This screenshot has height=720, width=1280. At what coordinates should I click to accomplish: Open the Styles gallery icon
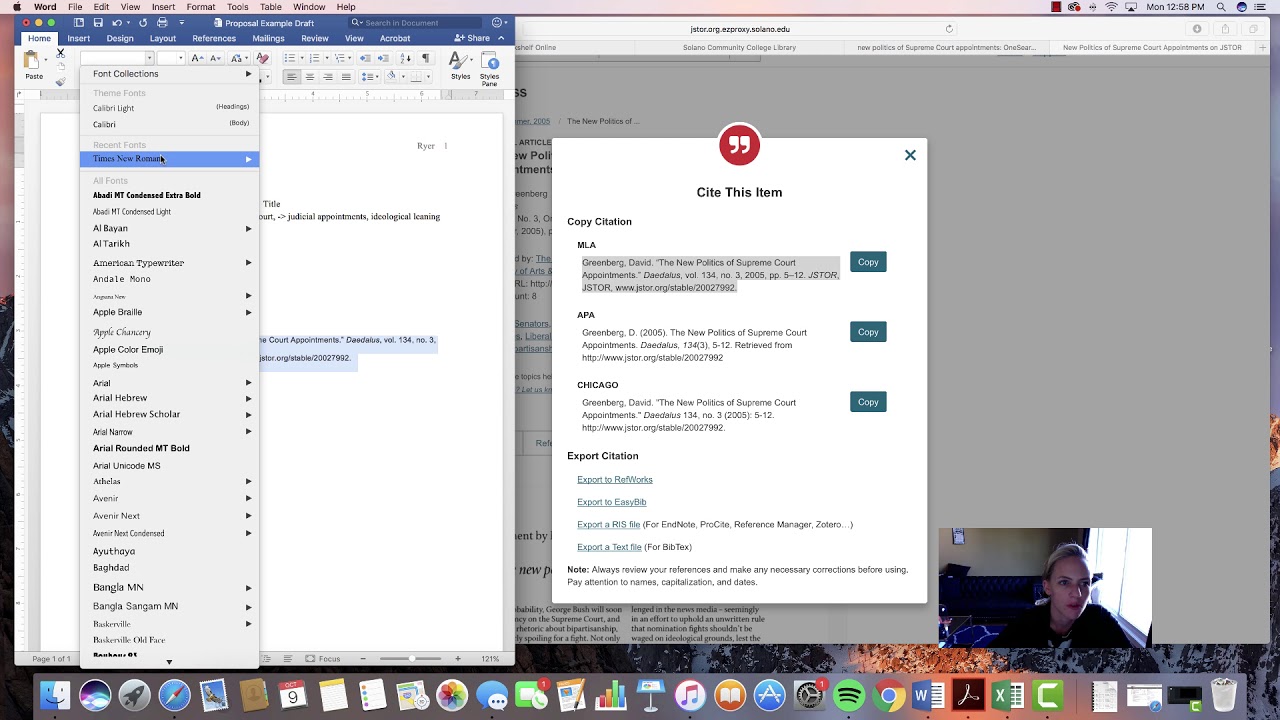click(460, 65)
